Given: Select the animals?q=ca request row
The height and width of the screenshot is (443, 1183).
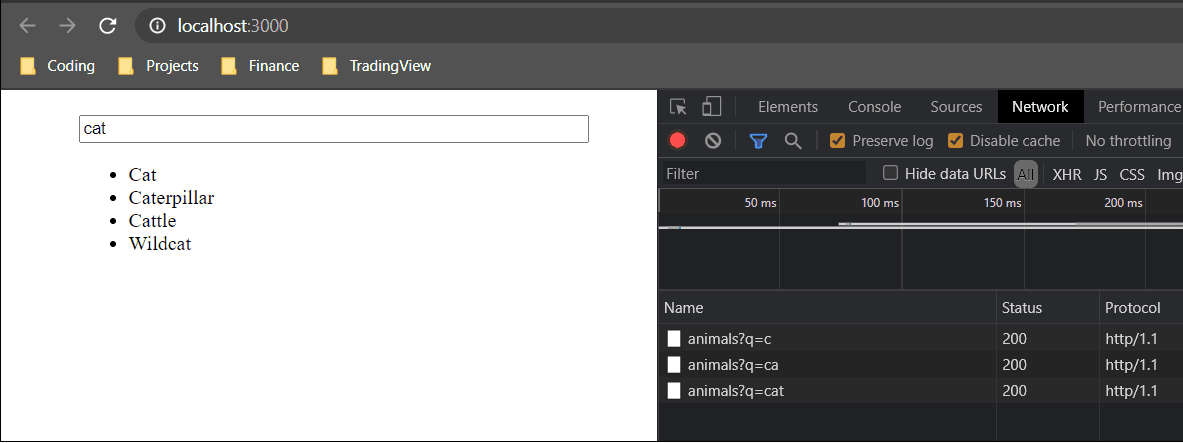Looking at the screenshot, I should click(920, 365).
